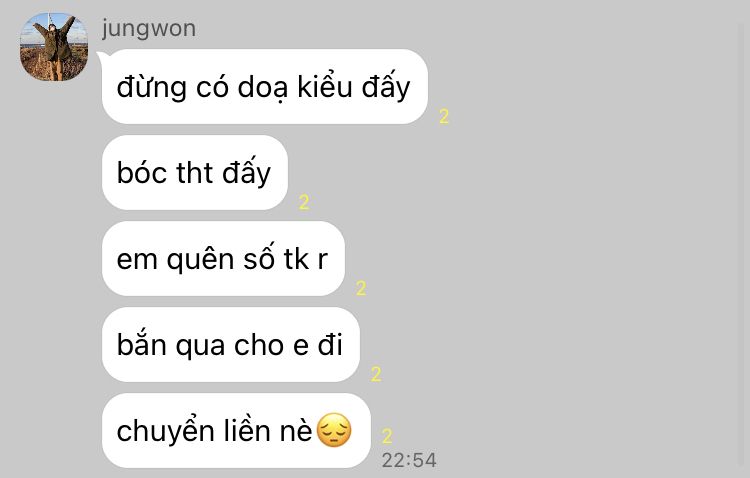Select the "bóc tht đấy" message bubble
Screen dimensions: 750x478
click(195, 172)
